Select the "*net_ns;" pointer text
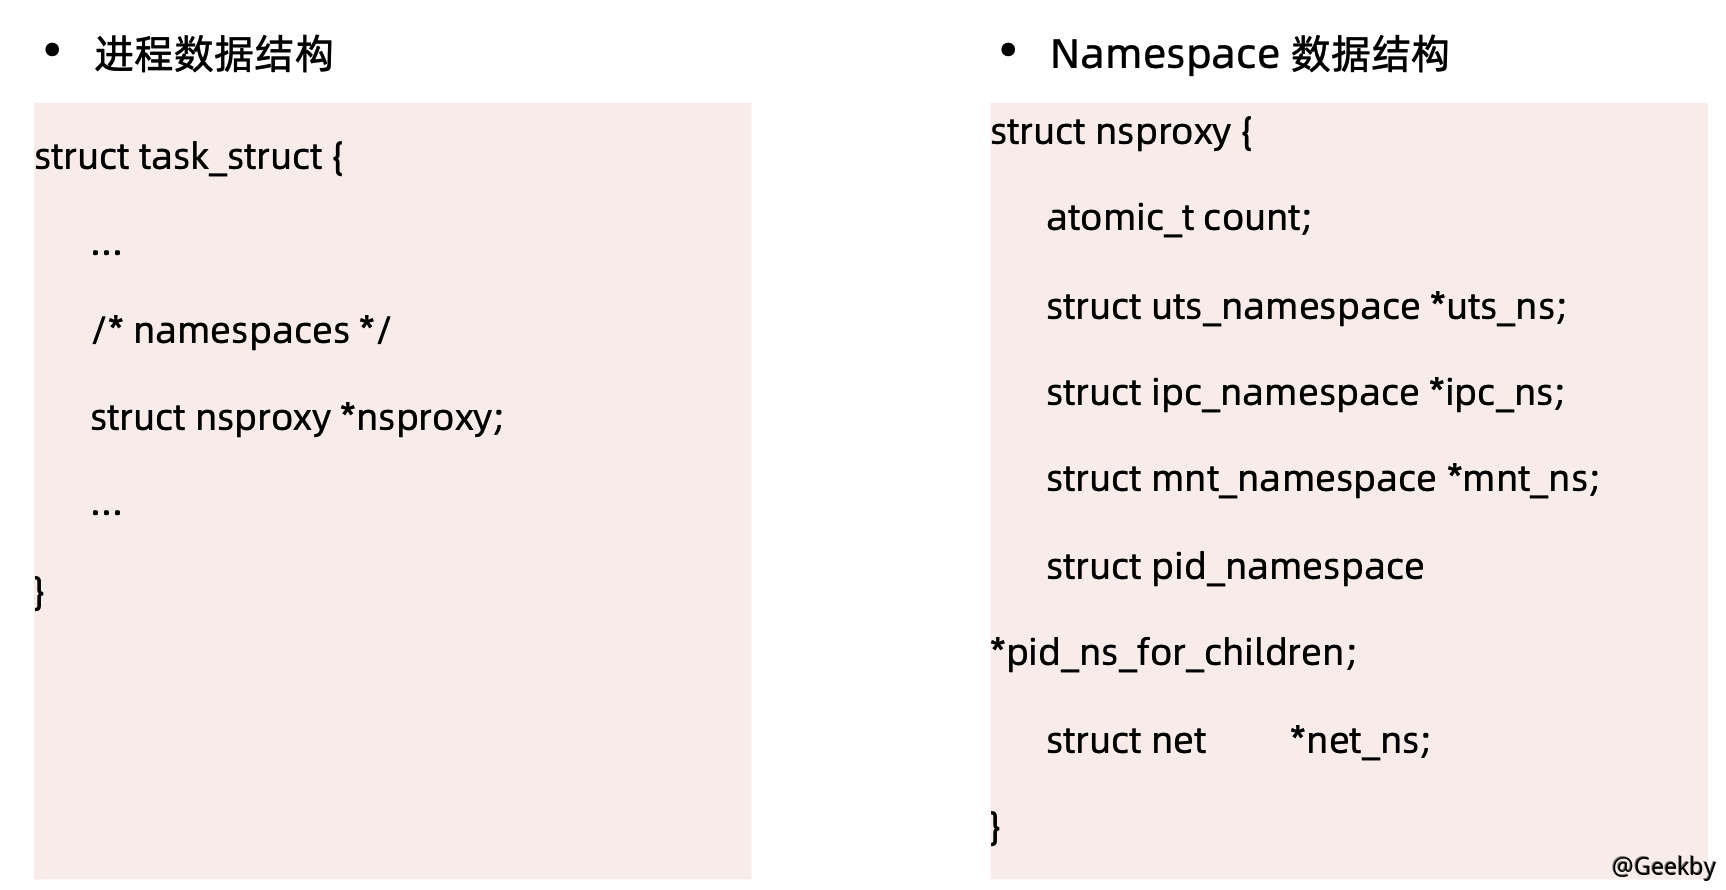The image size is (1726, 890). coord(1360,741)
